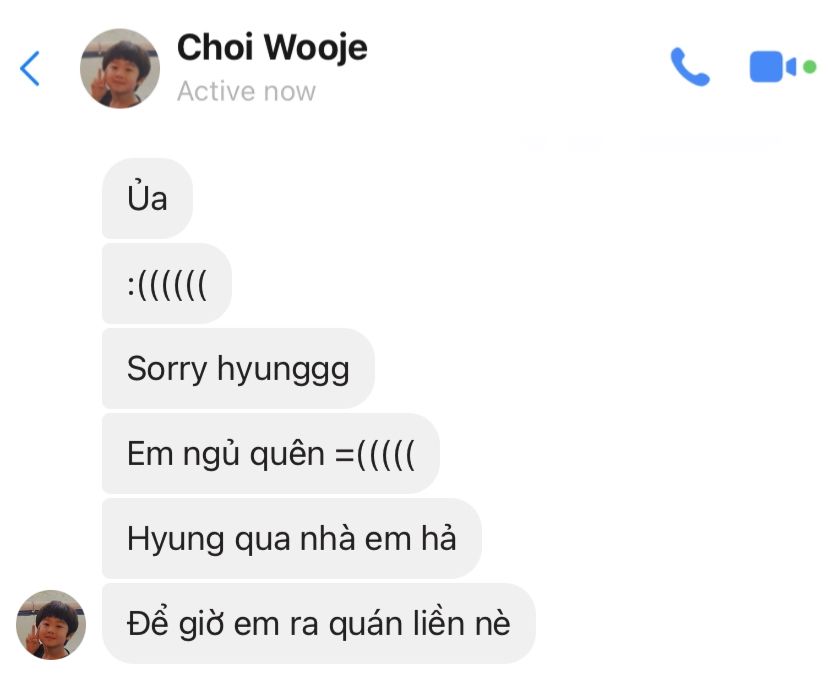
Task: Select the ':((((((' message bubble
Action: click(x=167, y=284)
